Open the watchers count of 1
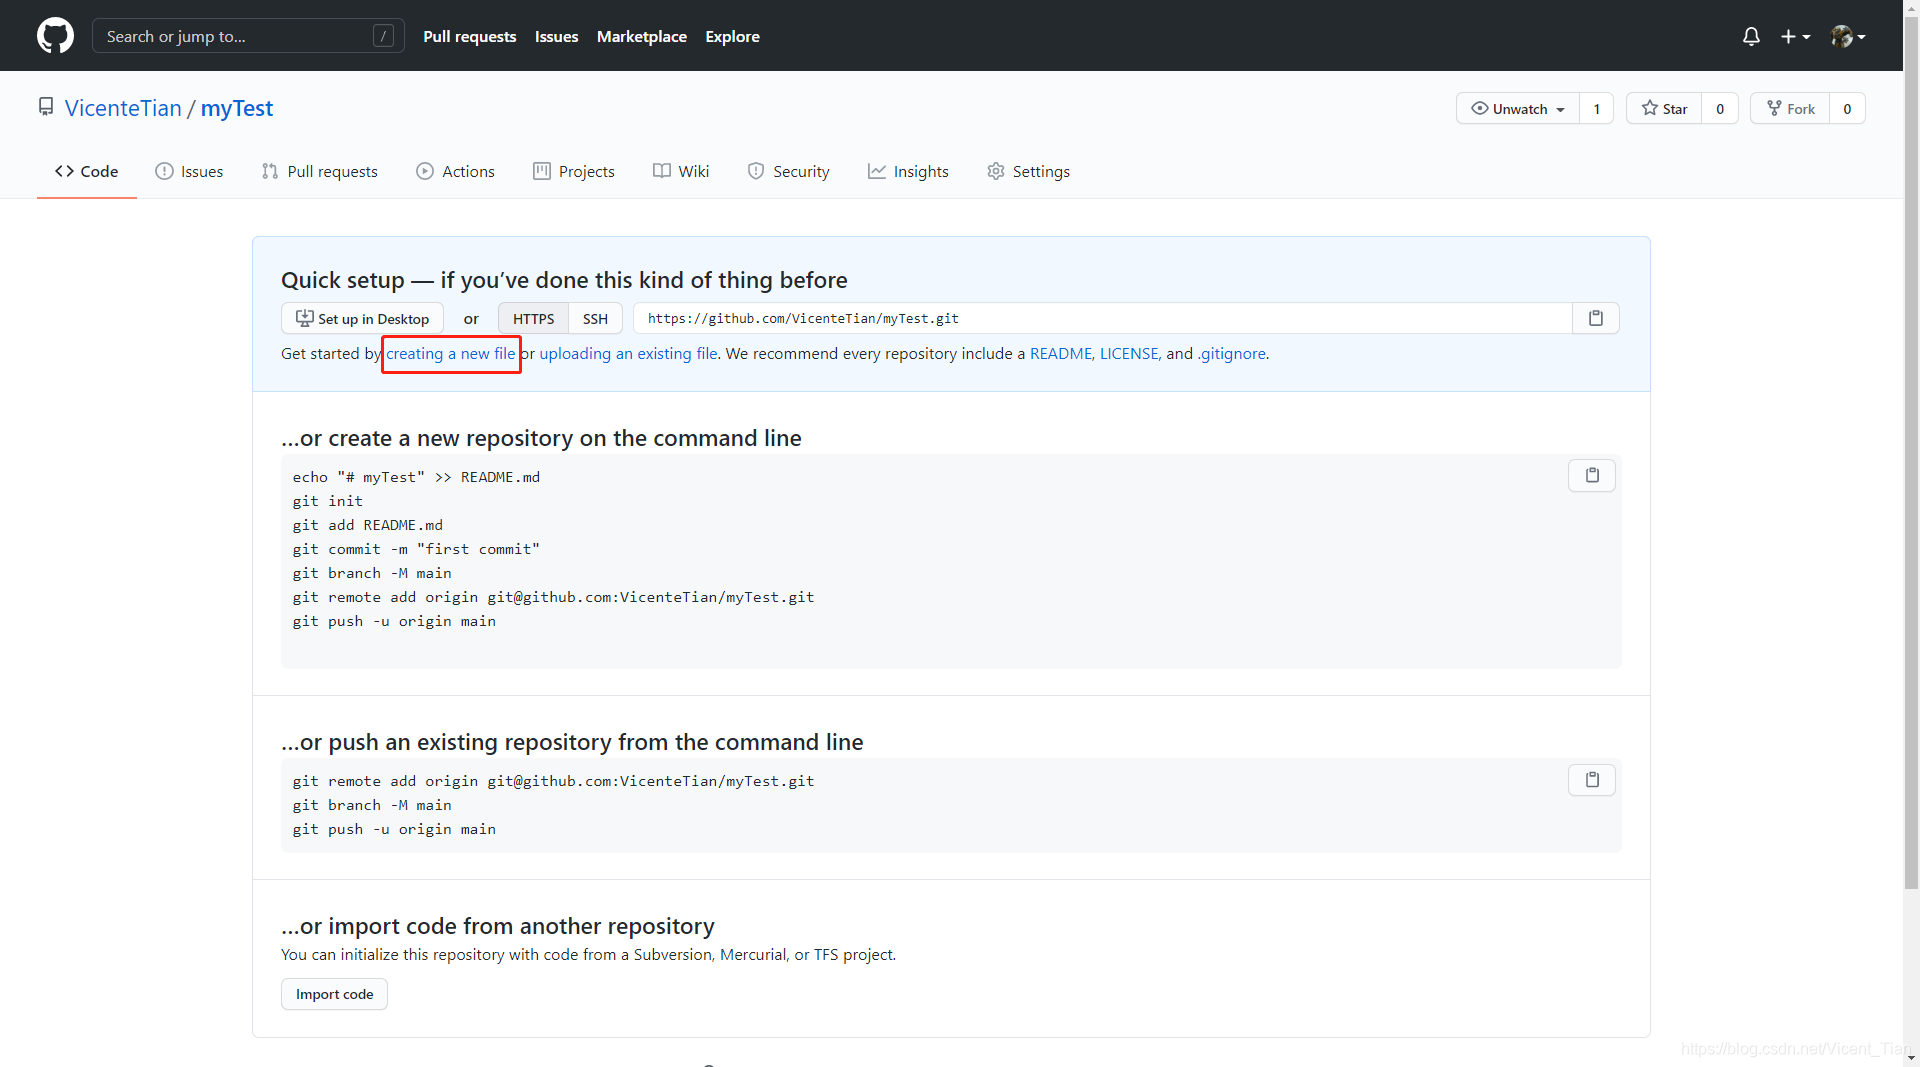 pos(1597,109)
